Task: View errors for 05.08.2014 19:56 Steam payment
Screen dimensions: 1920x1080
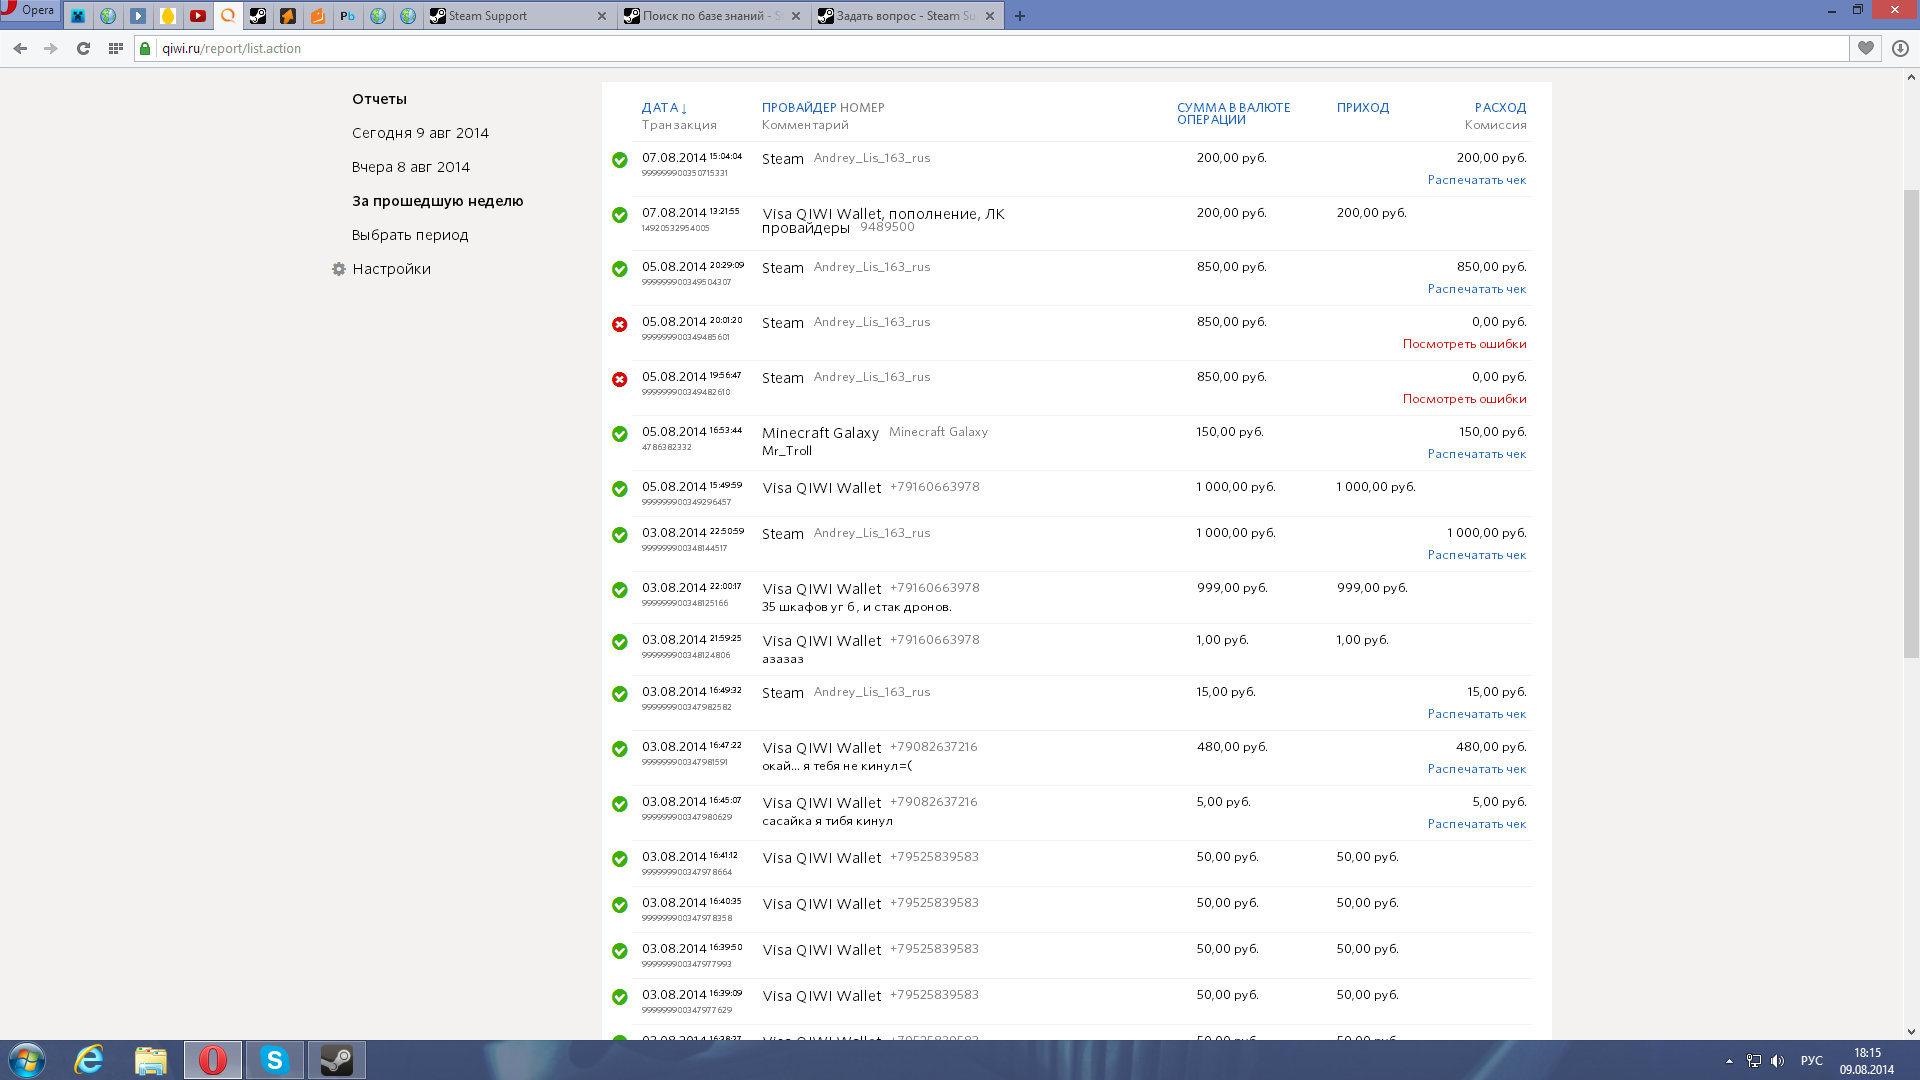Action: point(1464,399)
